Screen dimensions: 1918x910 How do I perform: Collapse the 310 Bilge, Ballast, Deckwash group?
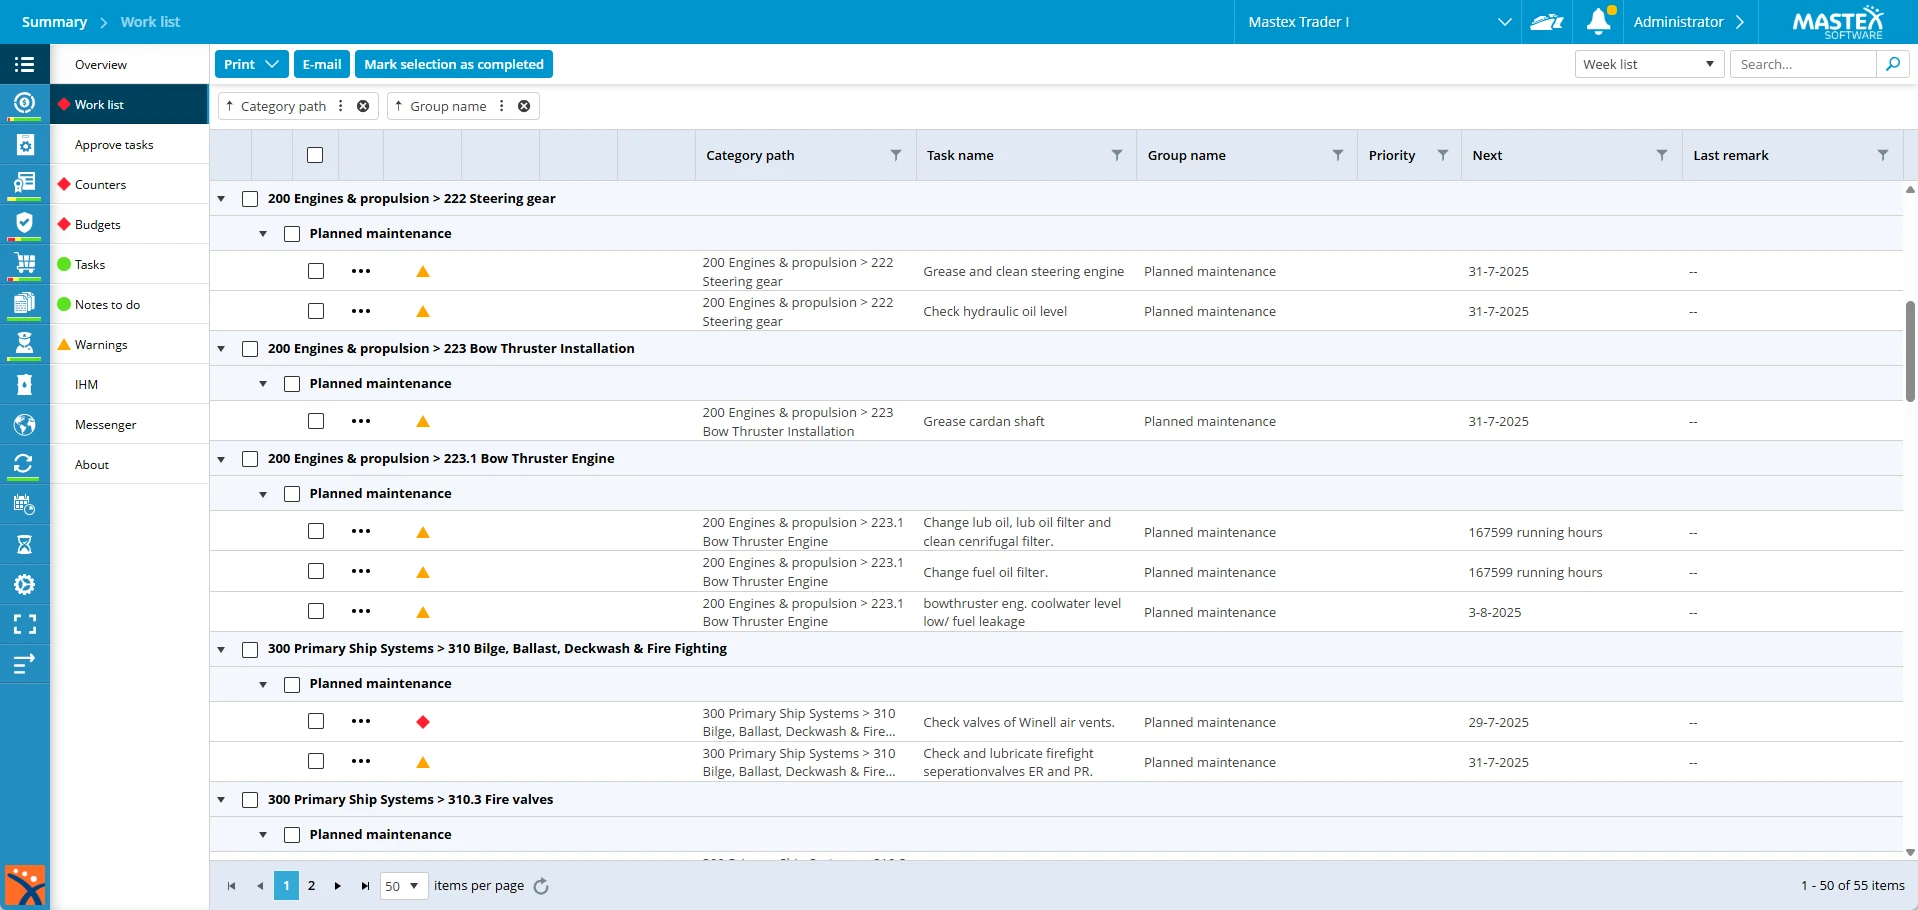(221, 649)
